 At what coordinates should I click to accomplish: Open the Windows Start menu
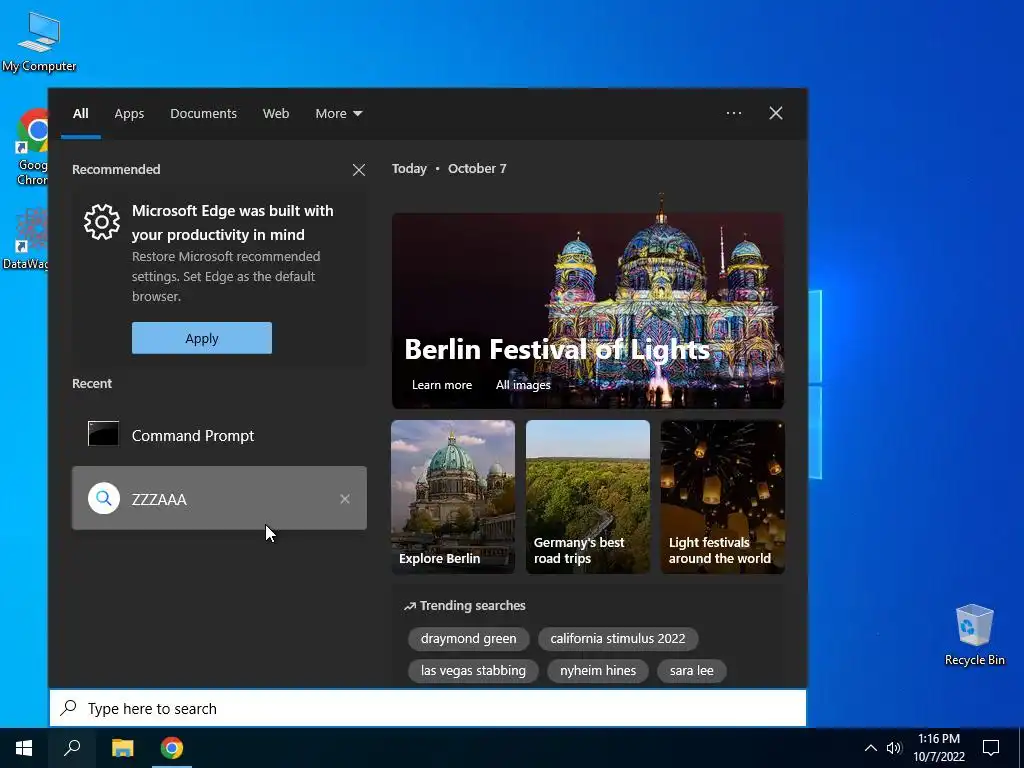point(24,748)
